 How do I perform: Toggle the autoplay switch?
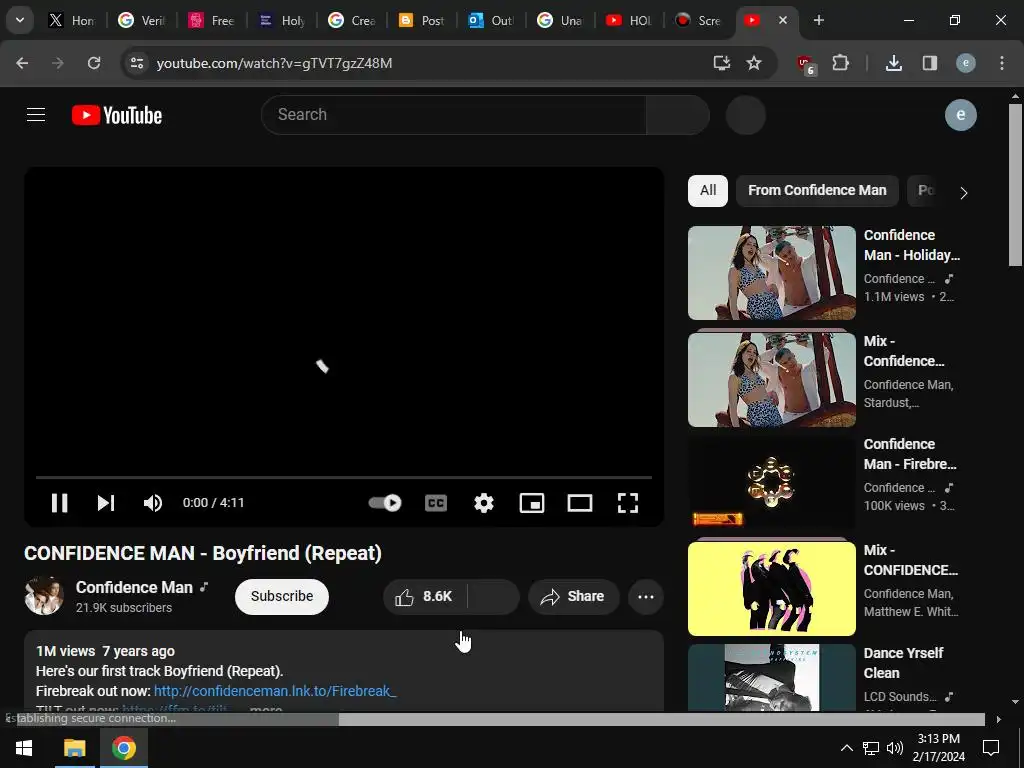(x=385, y=503)
